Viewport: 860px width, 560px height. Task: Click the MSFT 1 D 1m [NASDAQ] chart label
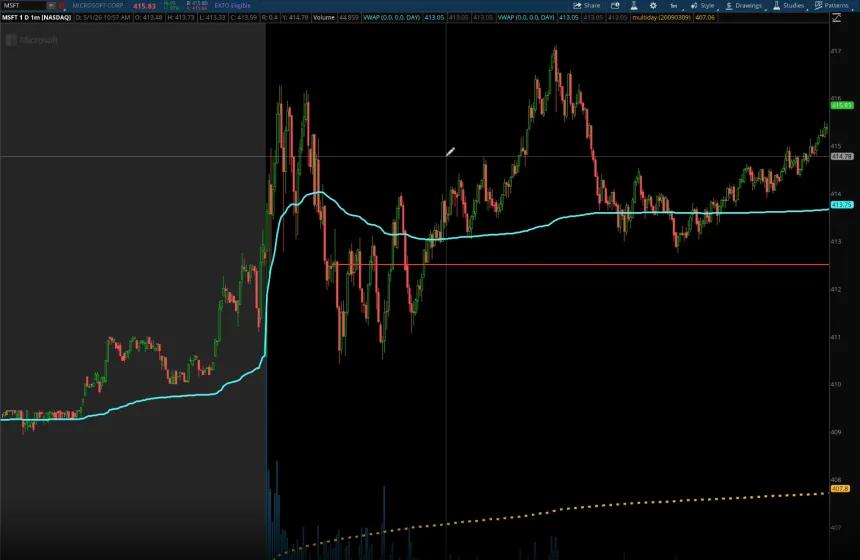click(37, 18)
